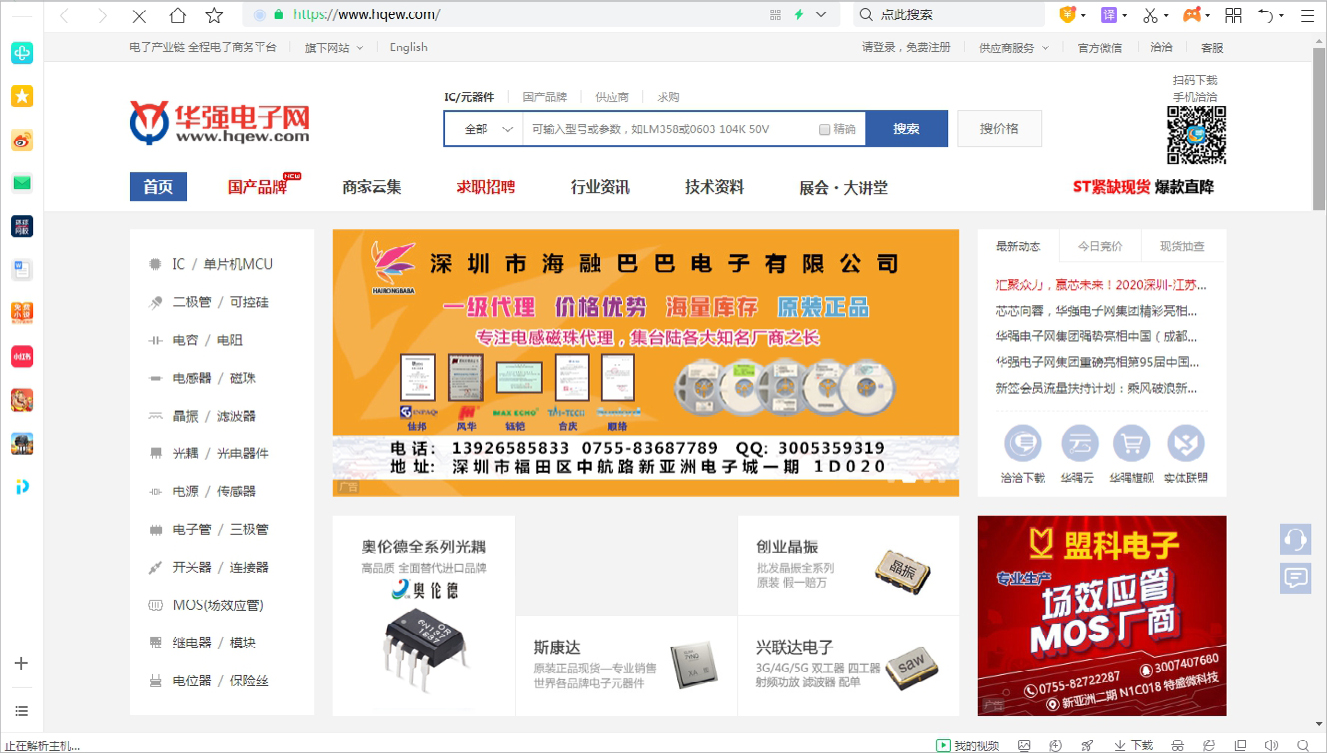
Task: Open the browser hamburger main menu
Action: (x=1305, y=15)
